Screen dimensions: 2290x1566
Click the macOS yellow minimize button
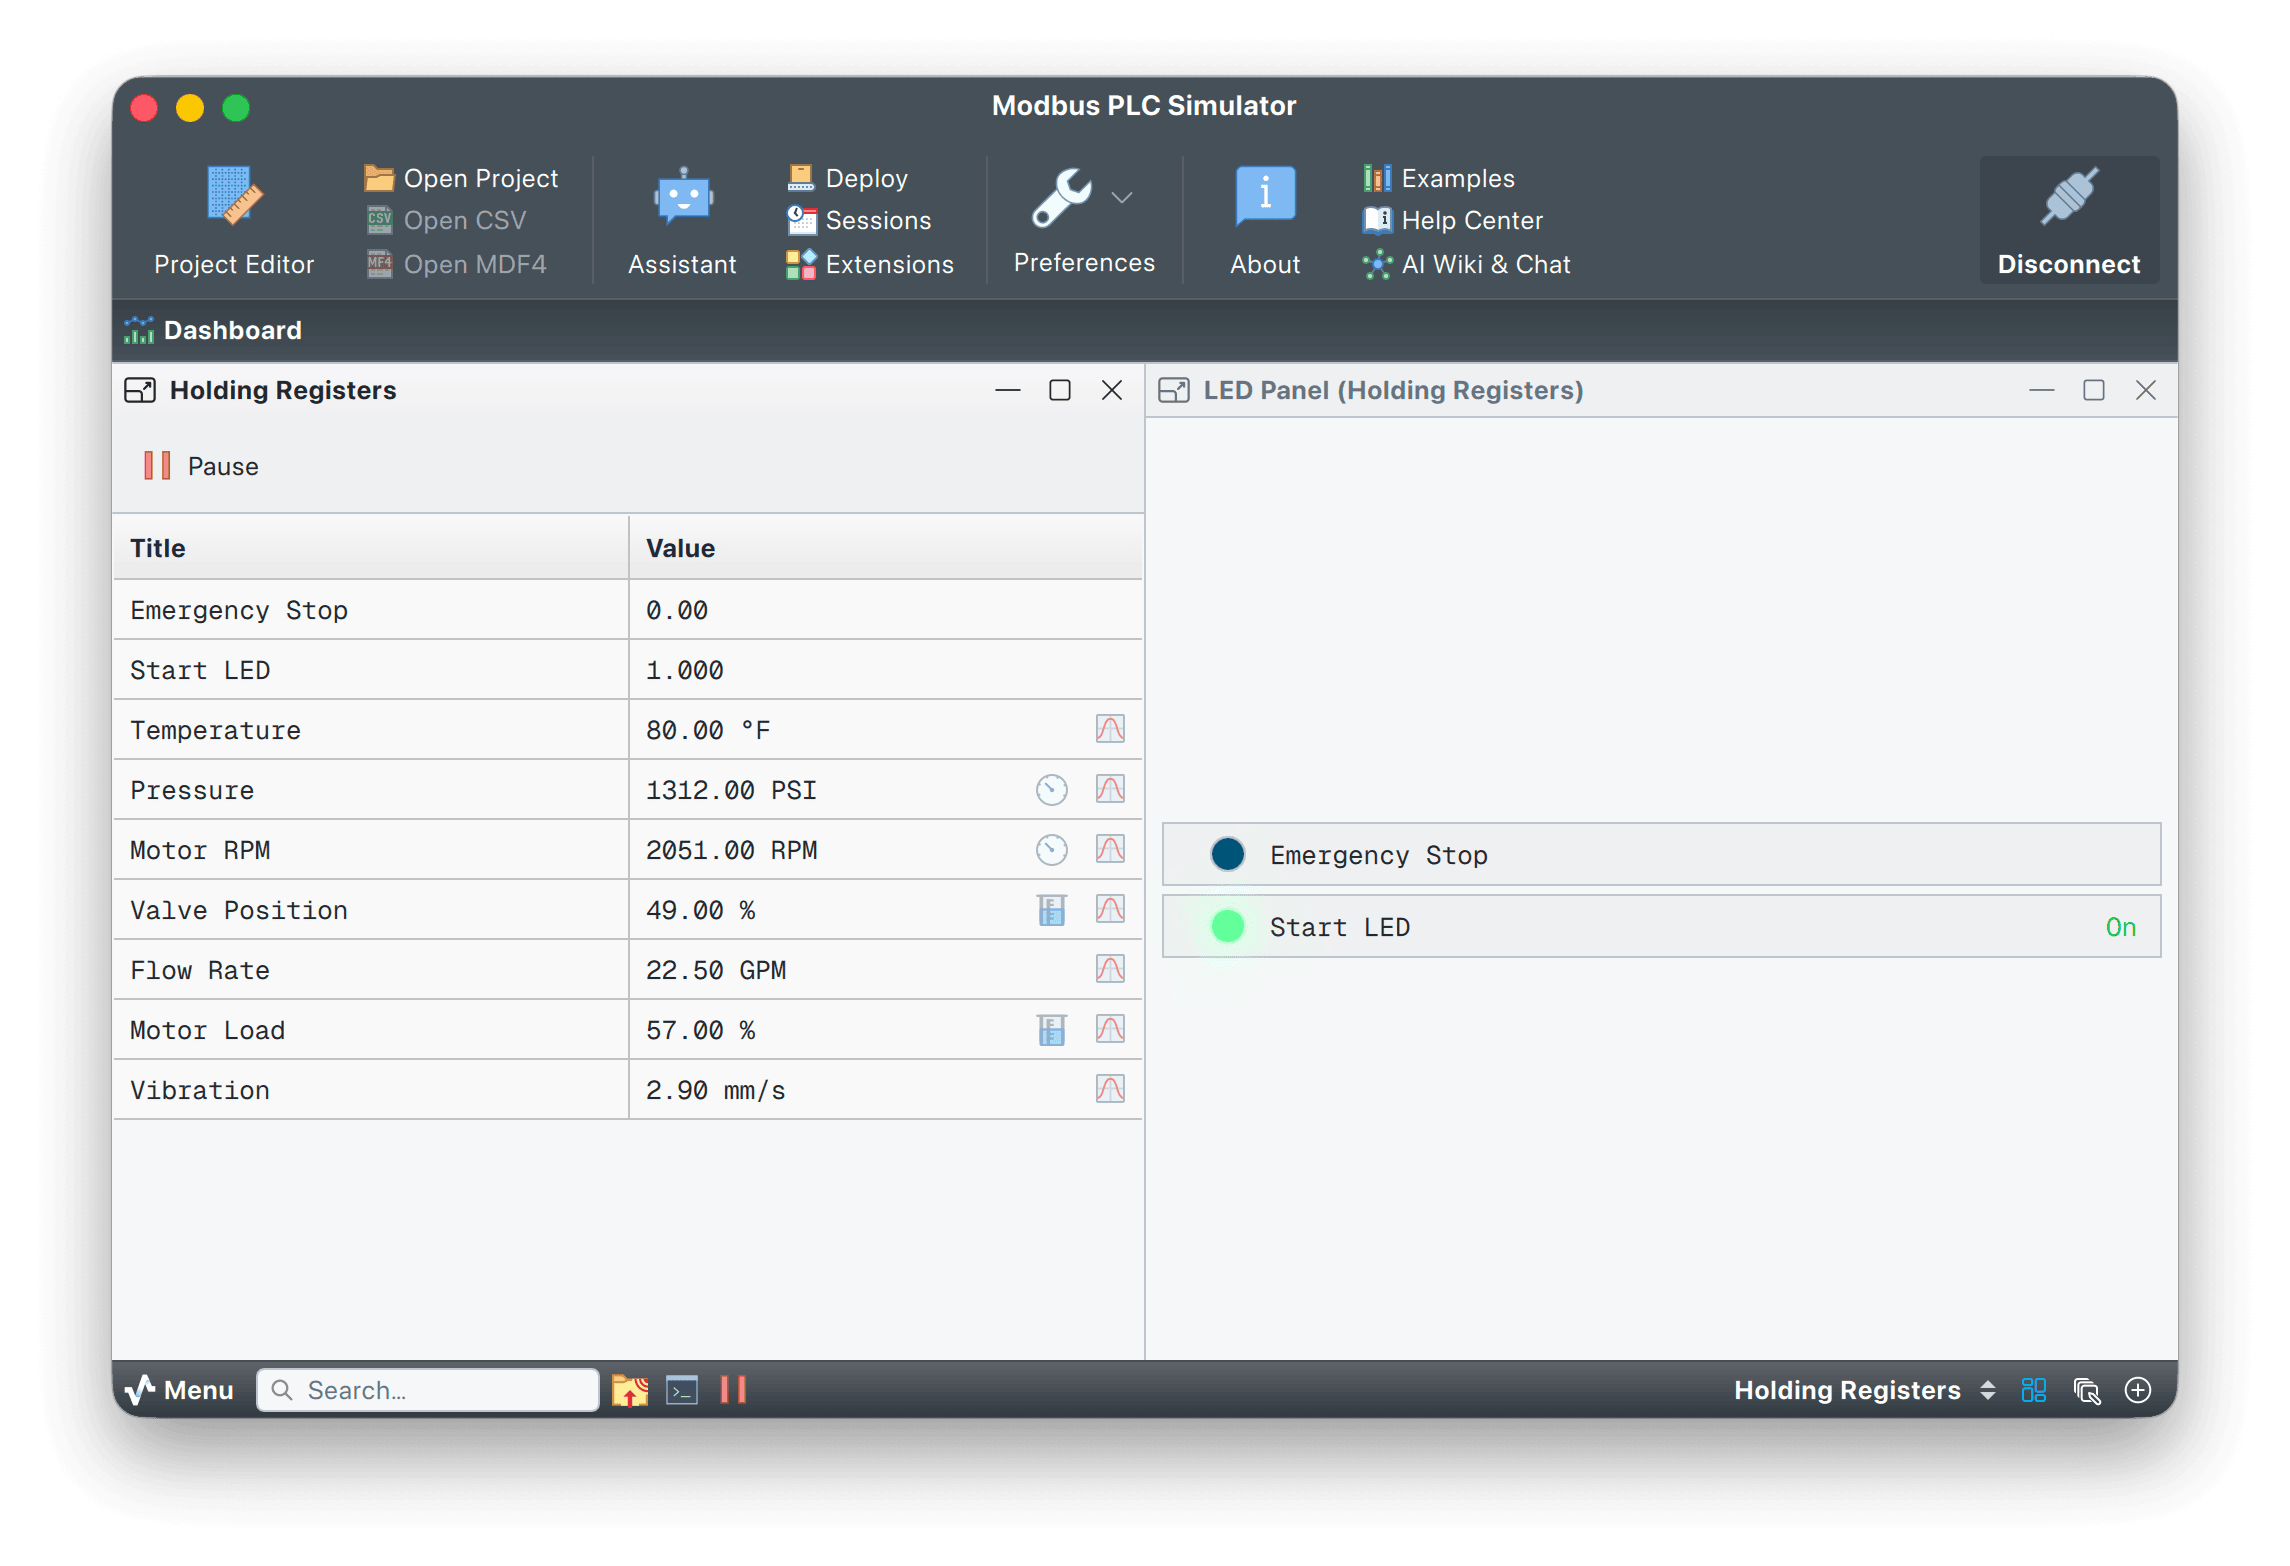[190, 107]
